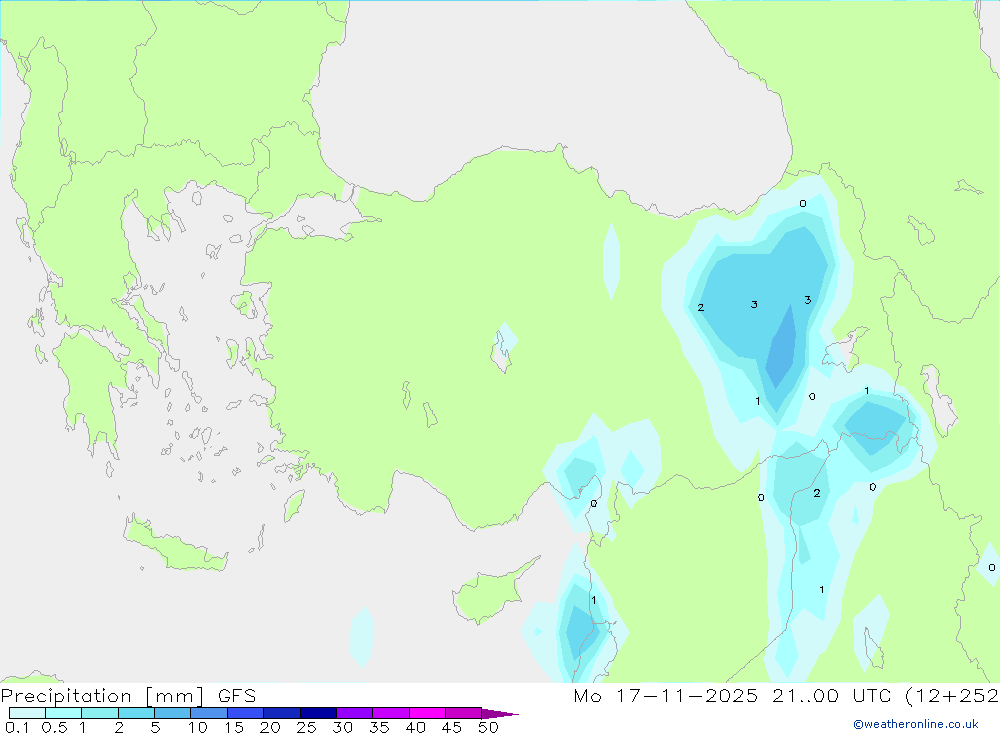Viewport: 1000px width, 733px height.
Task: Pick the 1–2 mm cyan legend swatch
Action: click(x=99, y=713)
